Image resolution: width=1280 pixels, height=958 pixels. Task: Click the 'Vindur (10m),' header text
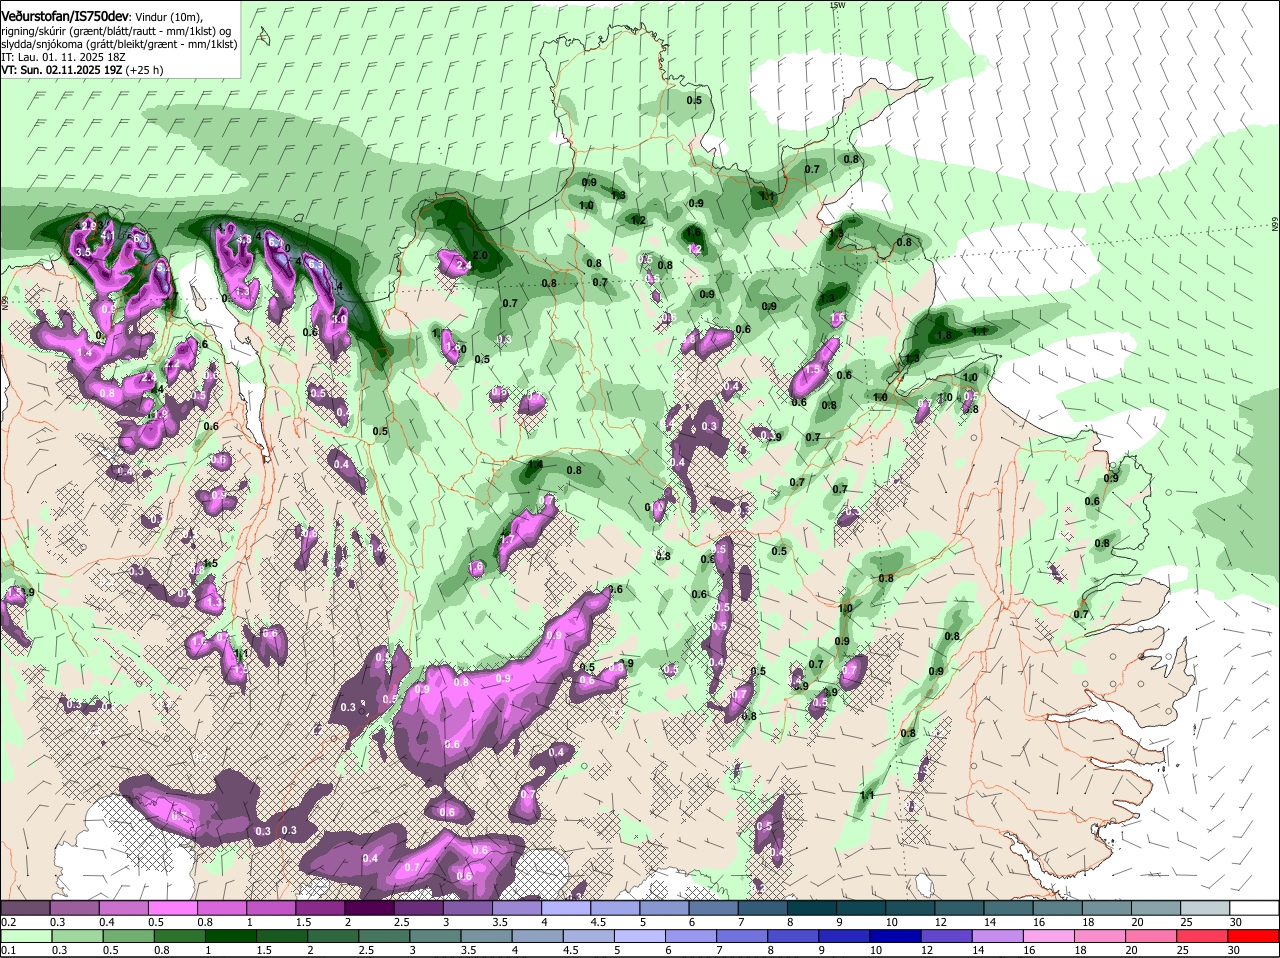[168, 18]
